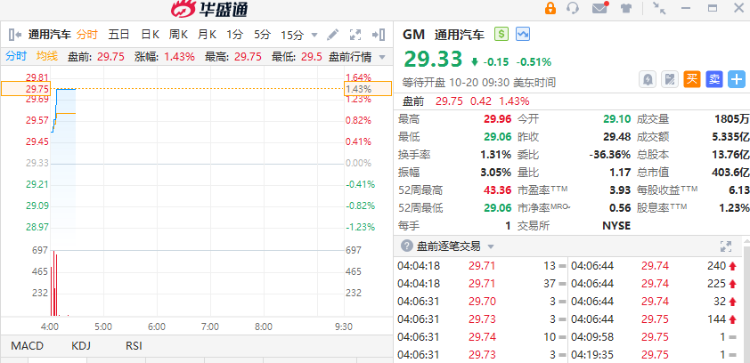Click the 委比 value -36.36%
The image size is (750, 363).
point(610,154)
